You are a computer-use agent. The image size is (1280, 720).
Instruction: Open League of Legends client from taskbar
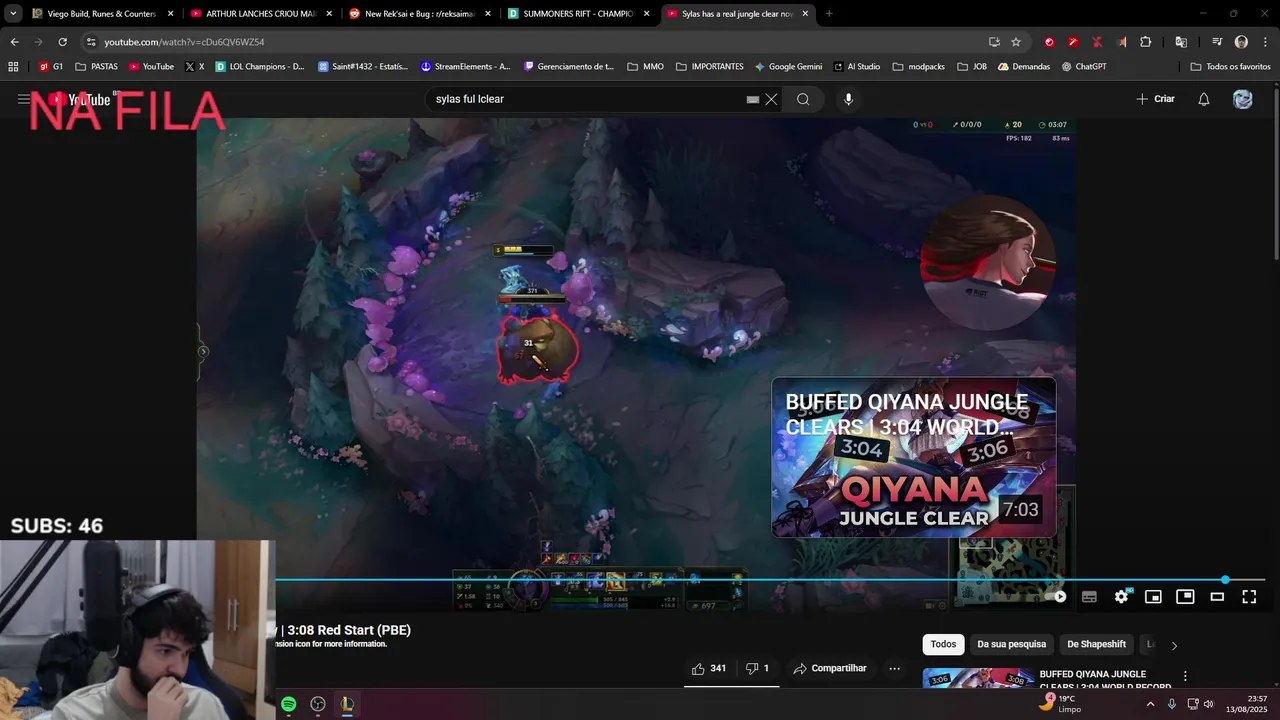[347, 704]
